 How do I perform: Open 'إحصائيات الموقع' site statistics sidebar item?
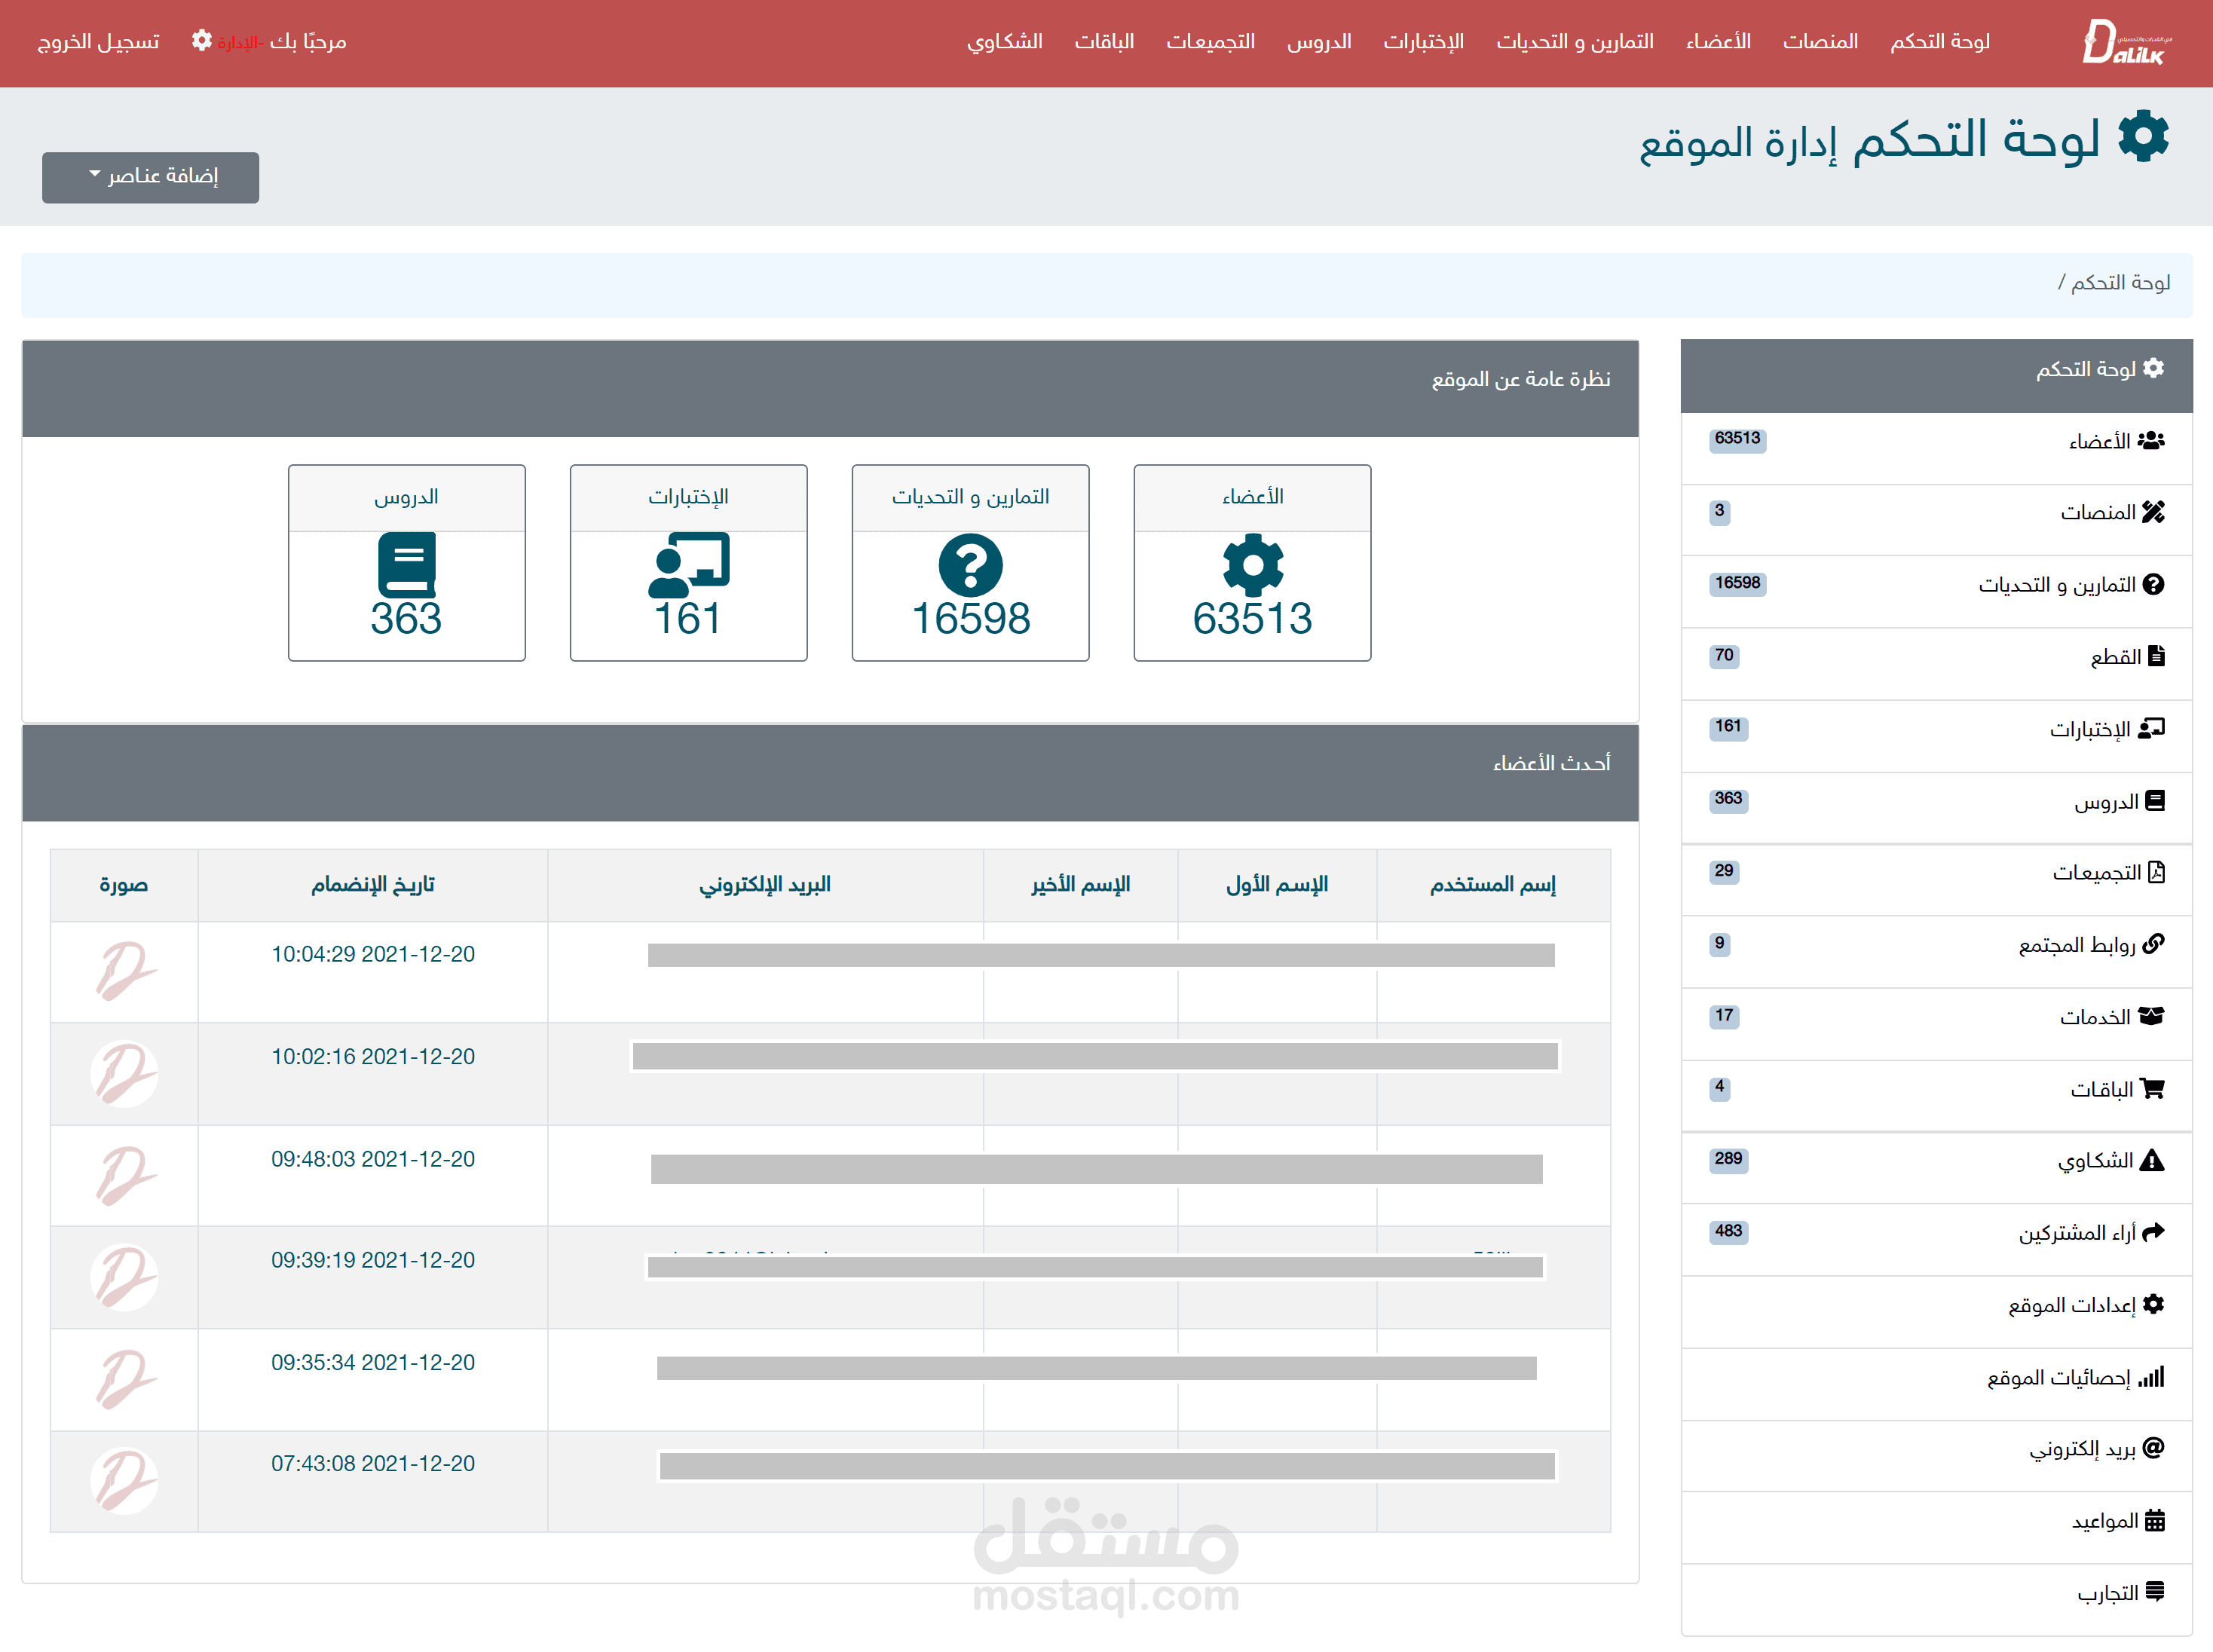coord(2075,1377)
